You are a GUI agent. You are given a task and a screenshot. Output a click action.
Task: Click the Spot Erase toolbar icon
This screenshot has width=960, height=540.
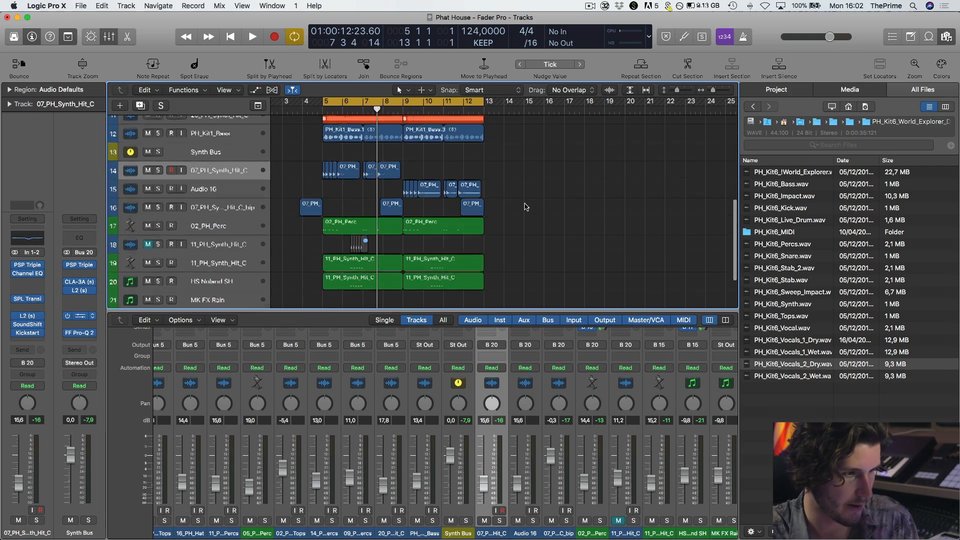coord(194,64)
